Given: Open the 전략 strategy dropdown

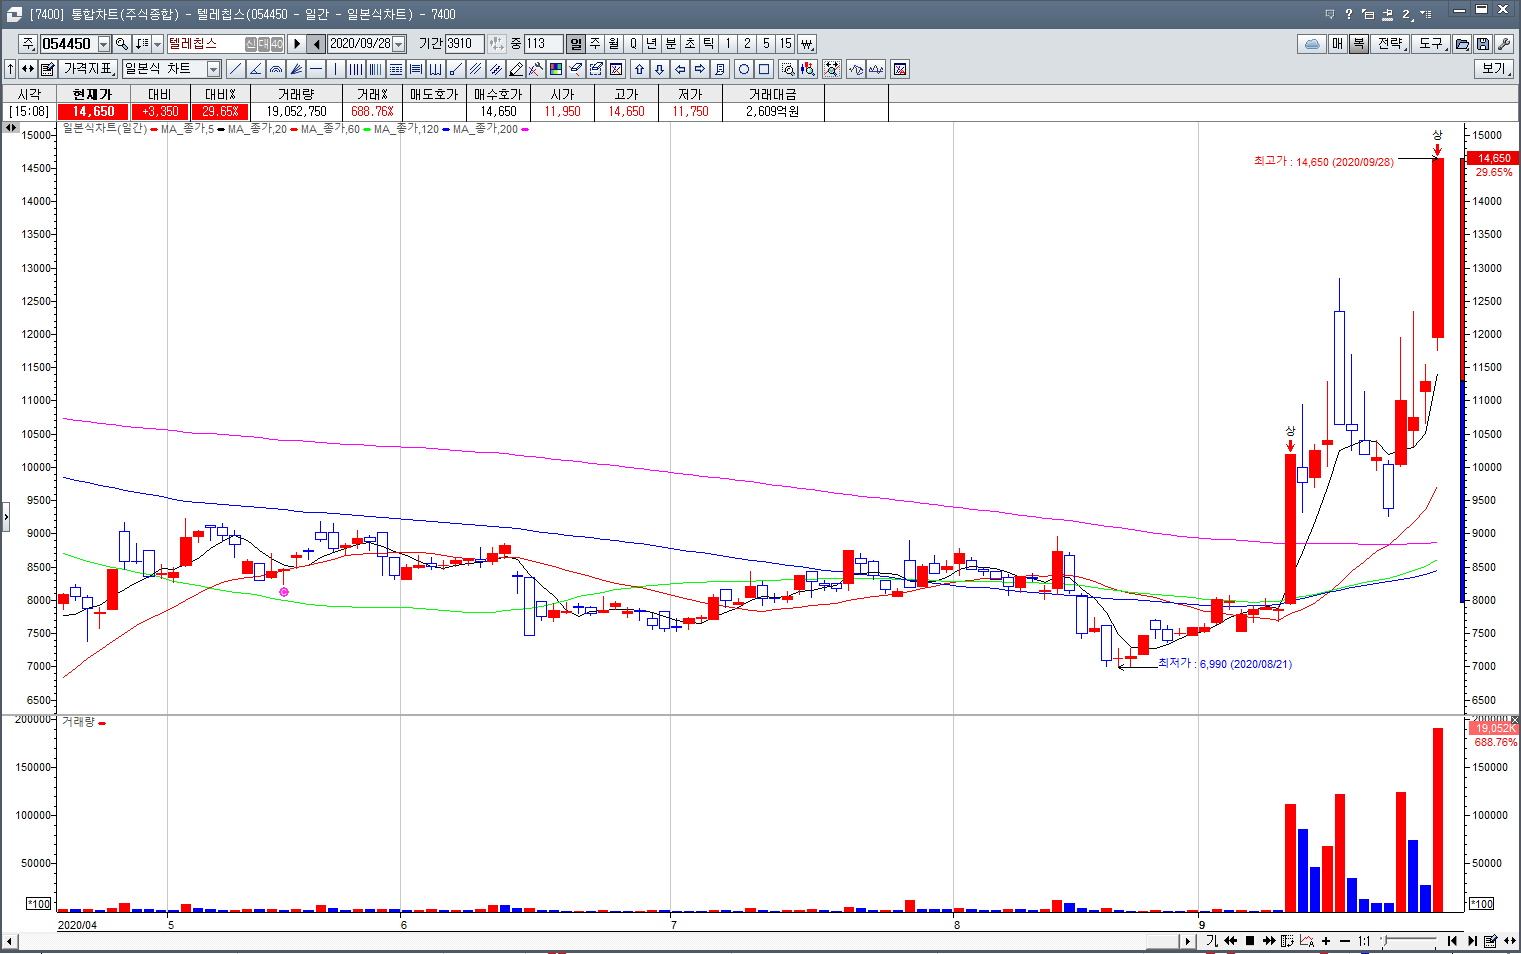Looking at the screenshot, I should coord(1392,44).
